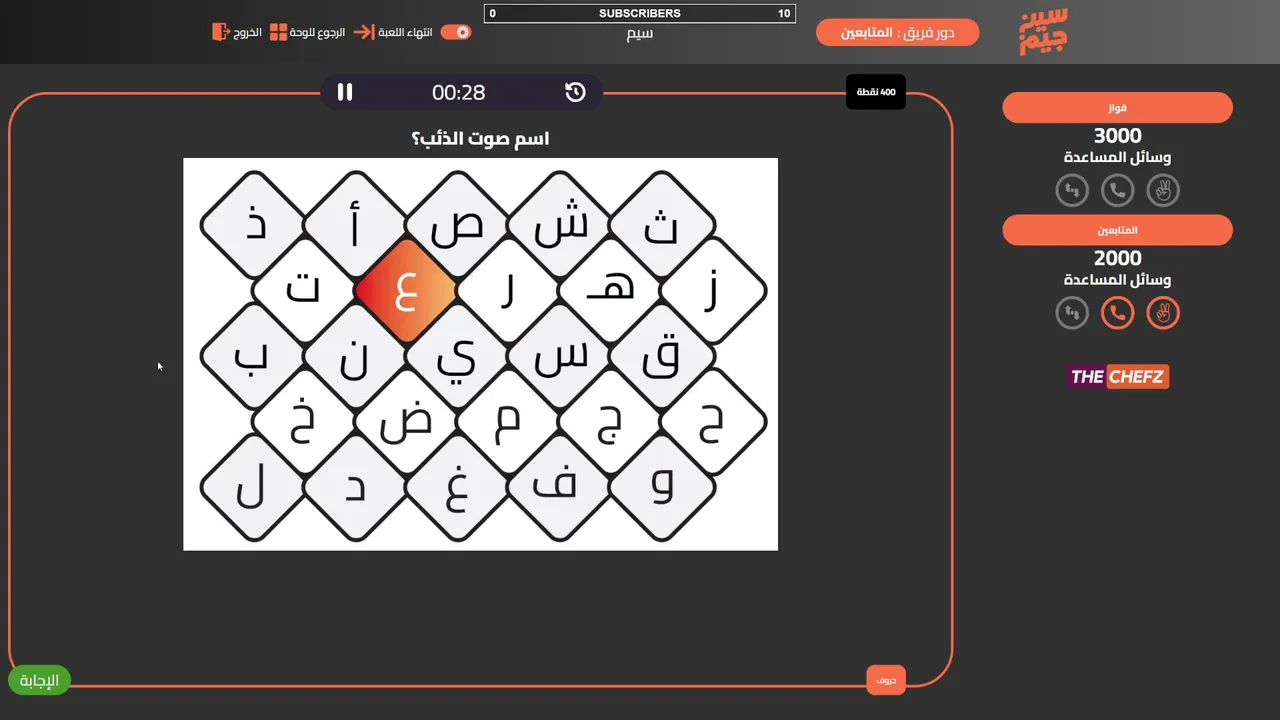Toggle the orange switch beside انتهاء اللعبة

tap(456, 32)
